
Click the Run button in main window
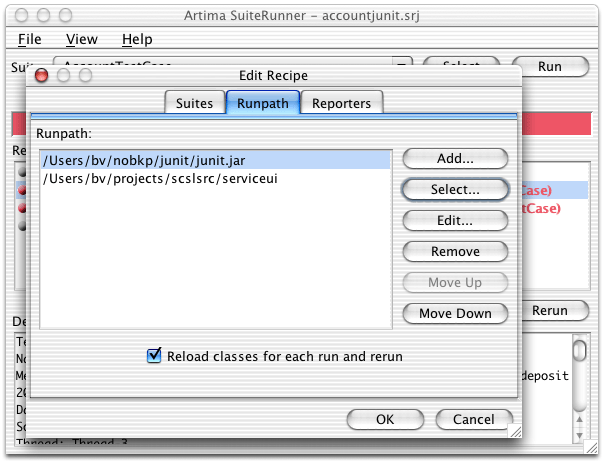click(550, 66)
